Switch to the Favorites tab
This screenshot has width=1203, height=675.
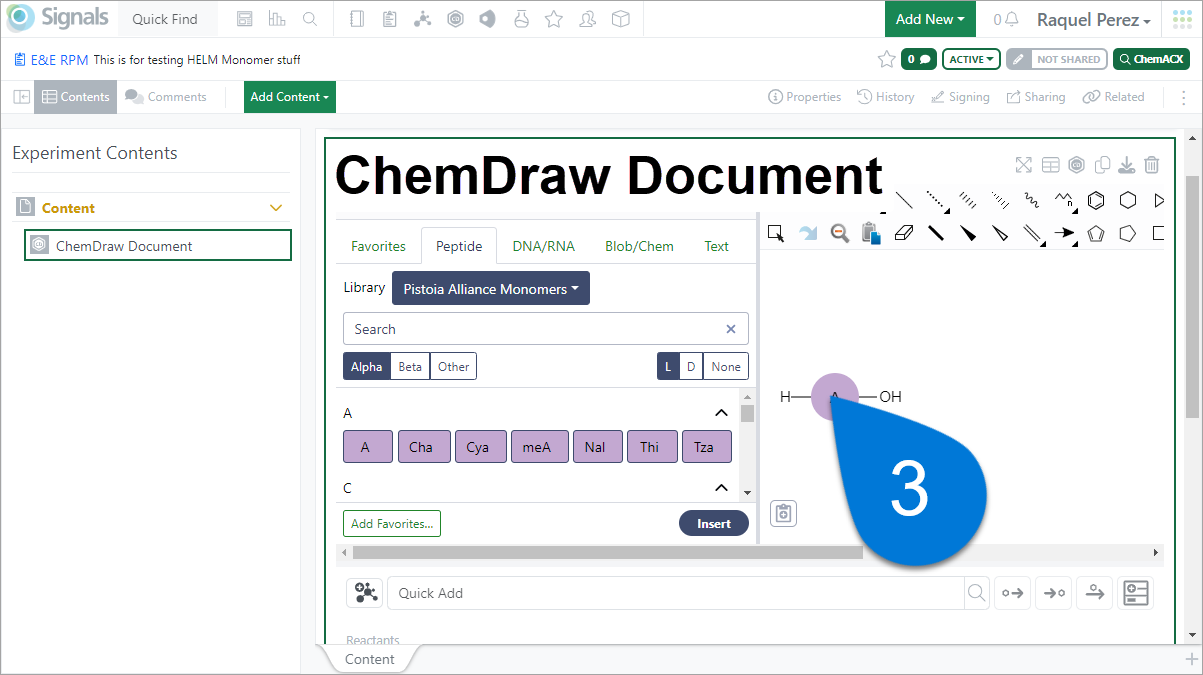pos(378,246)
